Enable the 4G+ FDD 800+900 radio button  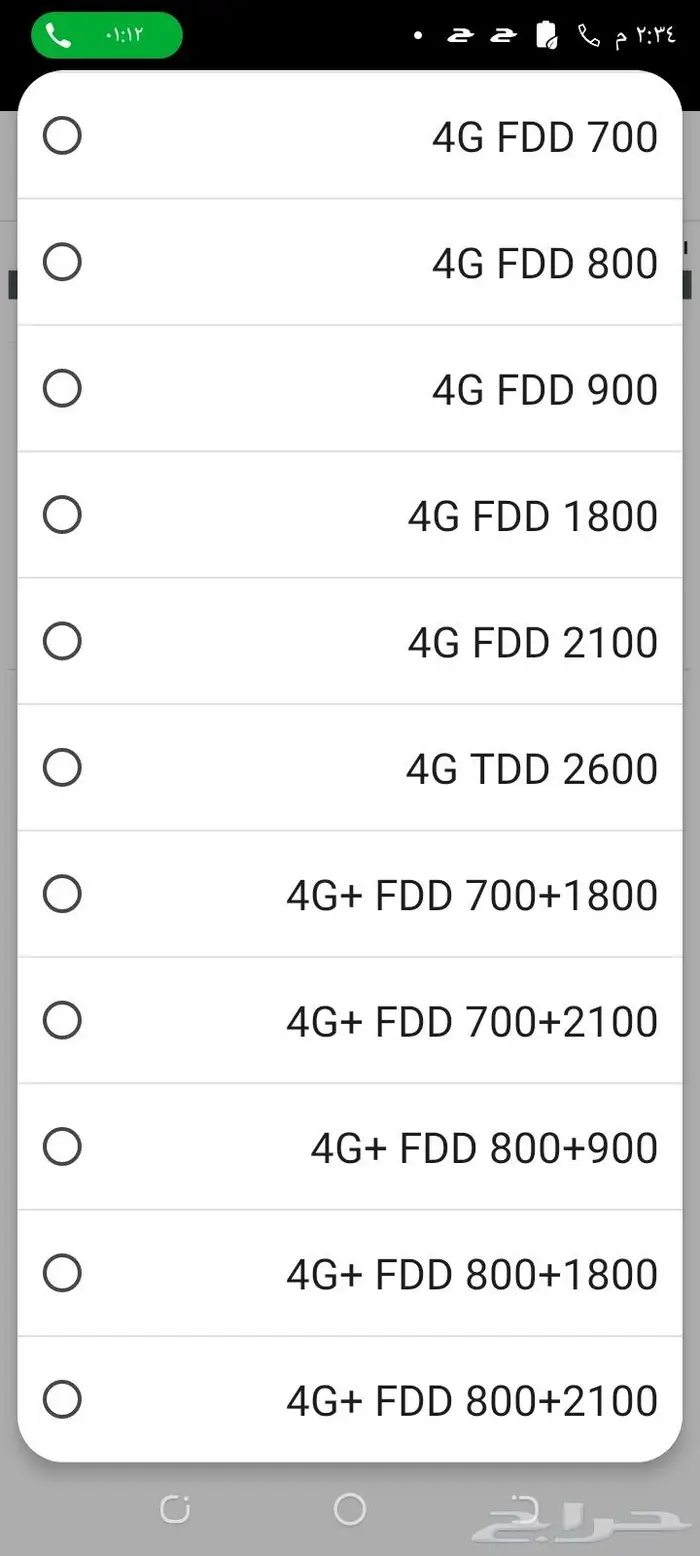pyautogui.click(x=62, y=1146)
